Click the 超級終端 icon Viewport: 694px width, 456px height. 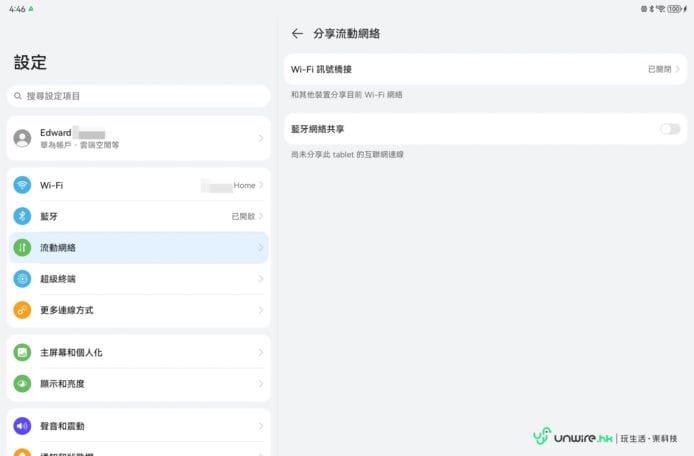tap(22, 279)
